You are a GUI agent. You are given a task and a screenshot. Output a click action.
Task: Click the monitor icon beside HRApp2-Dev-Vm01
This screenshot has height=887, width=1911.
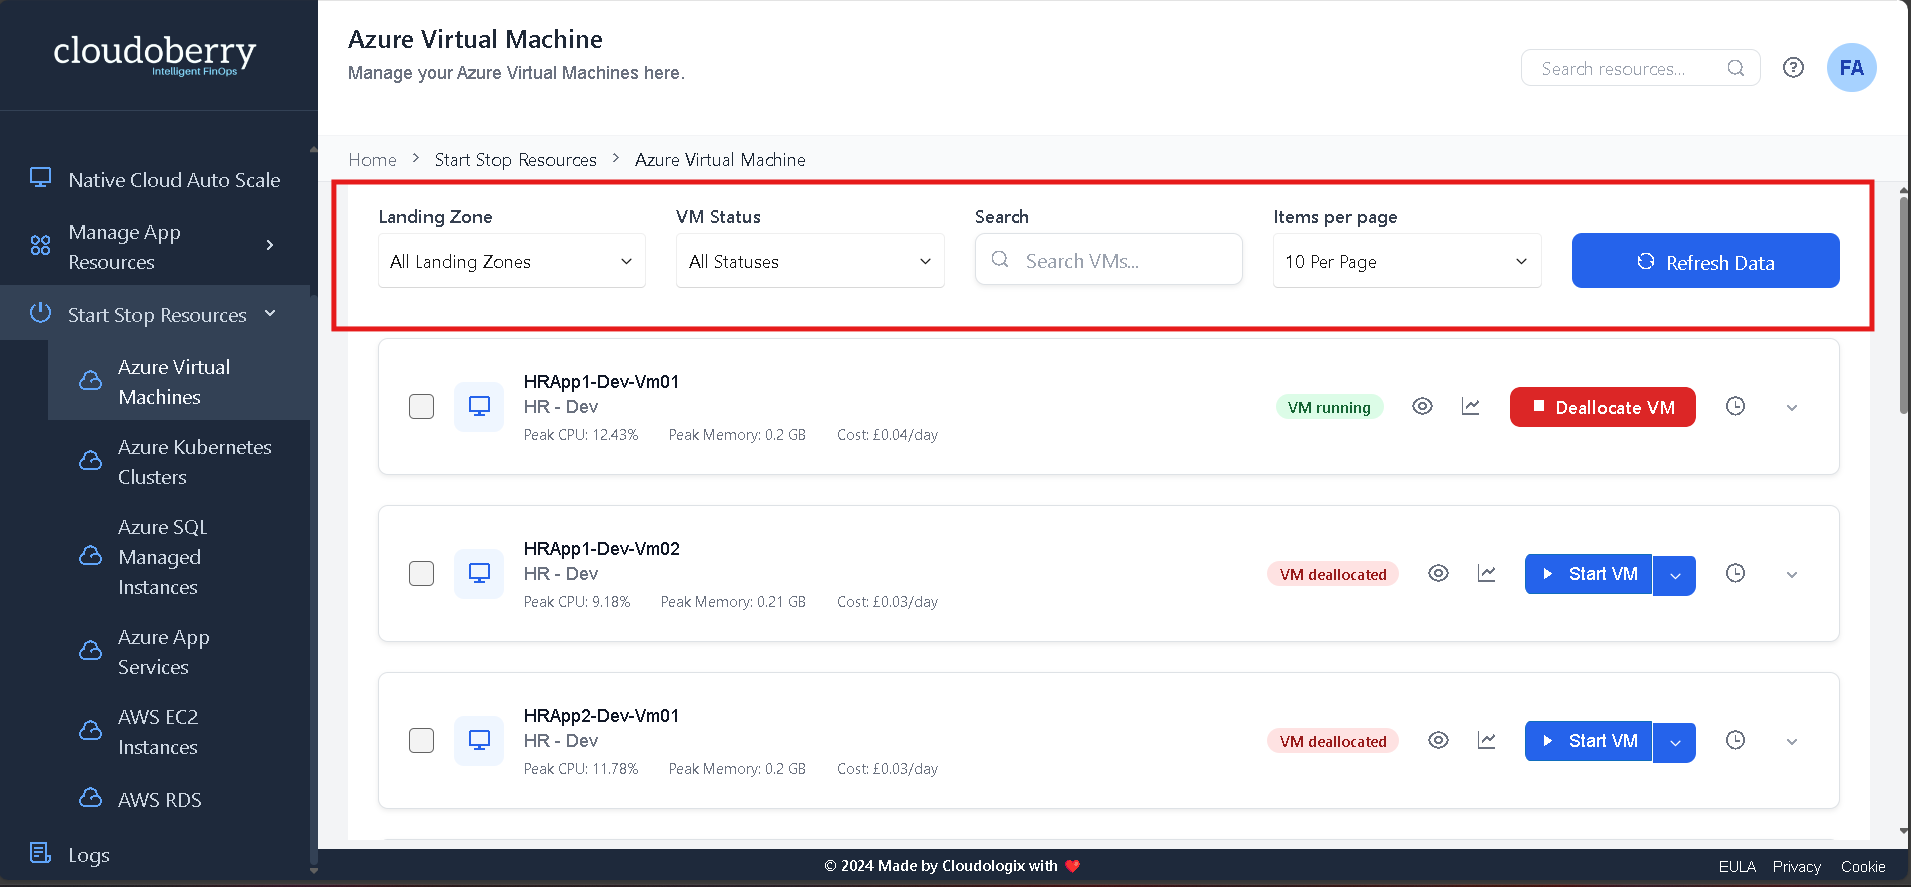coord(479,740)
